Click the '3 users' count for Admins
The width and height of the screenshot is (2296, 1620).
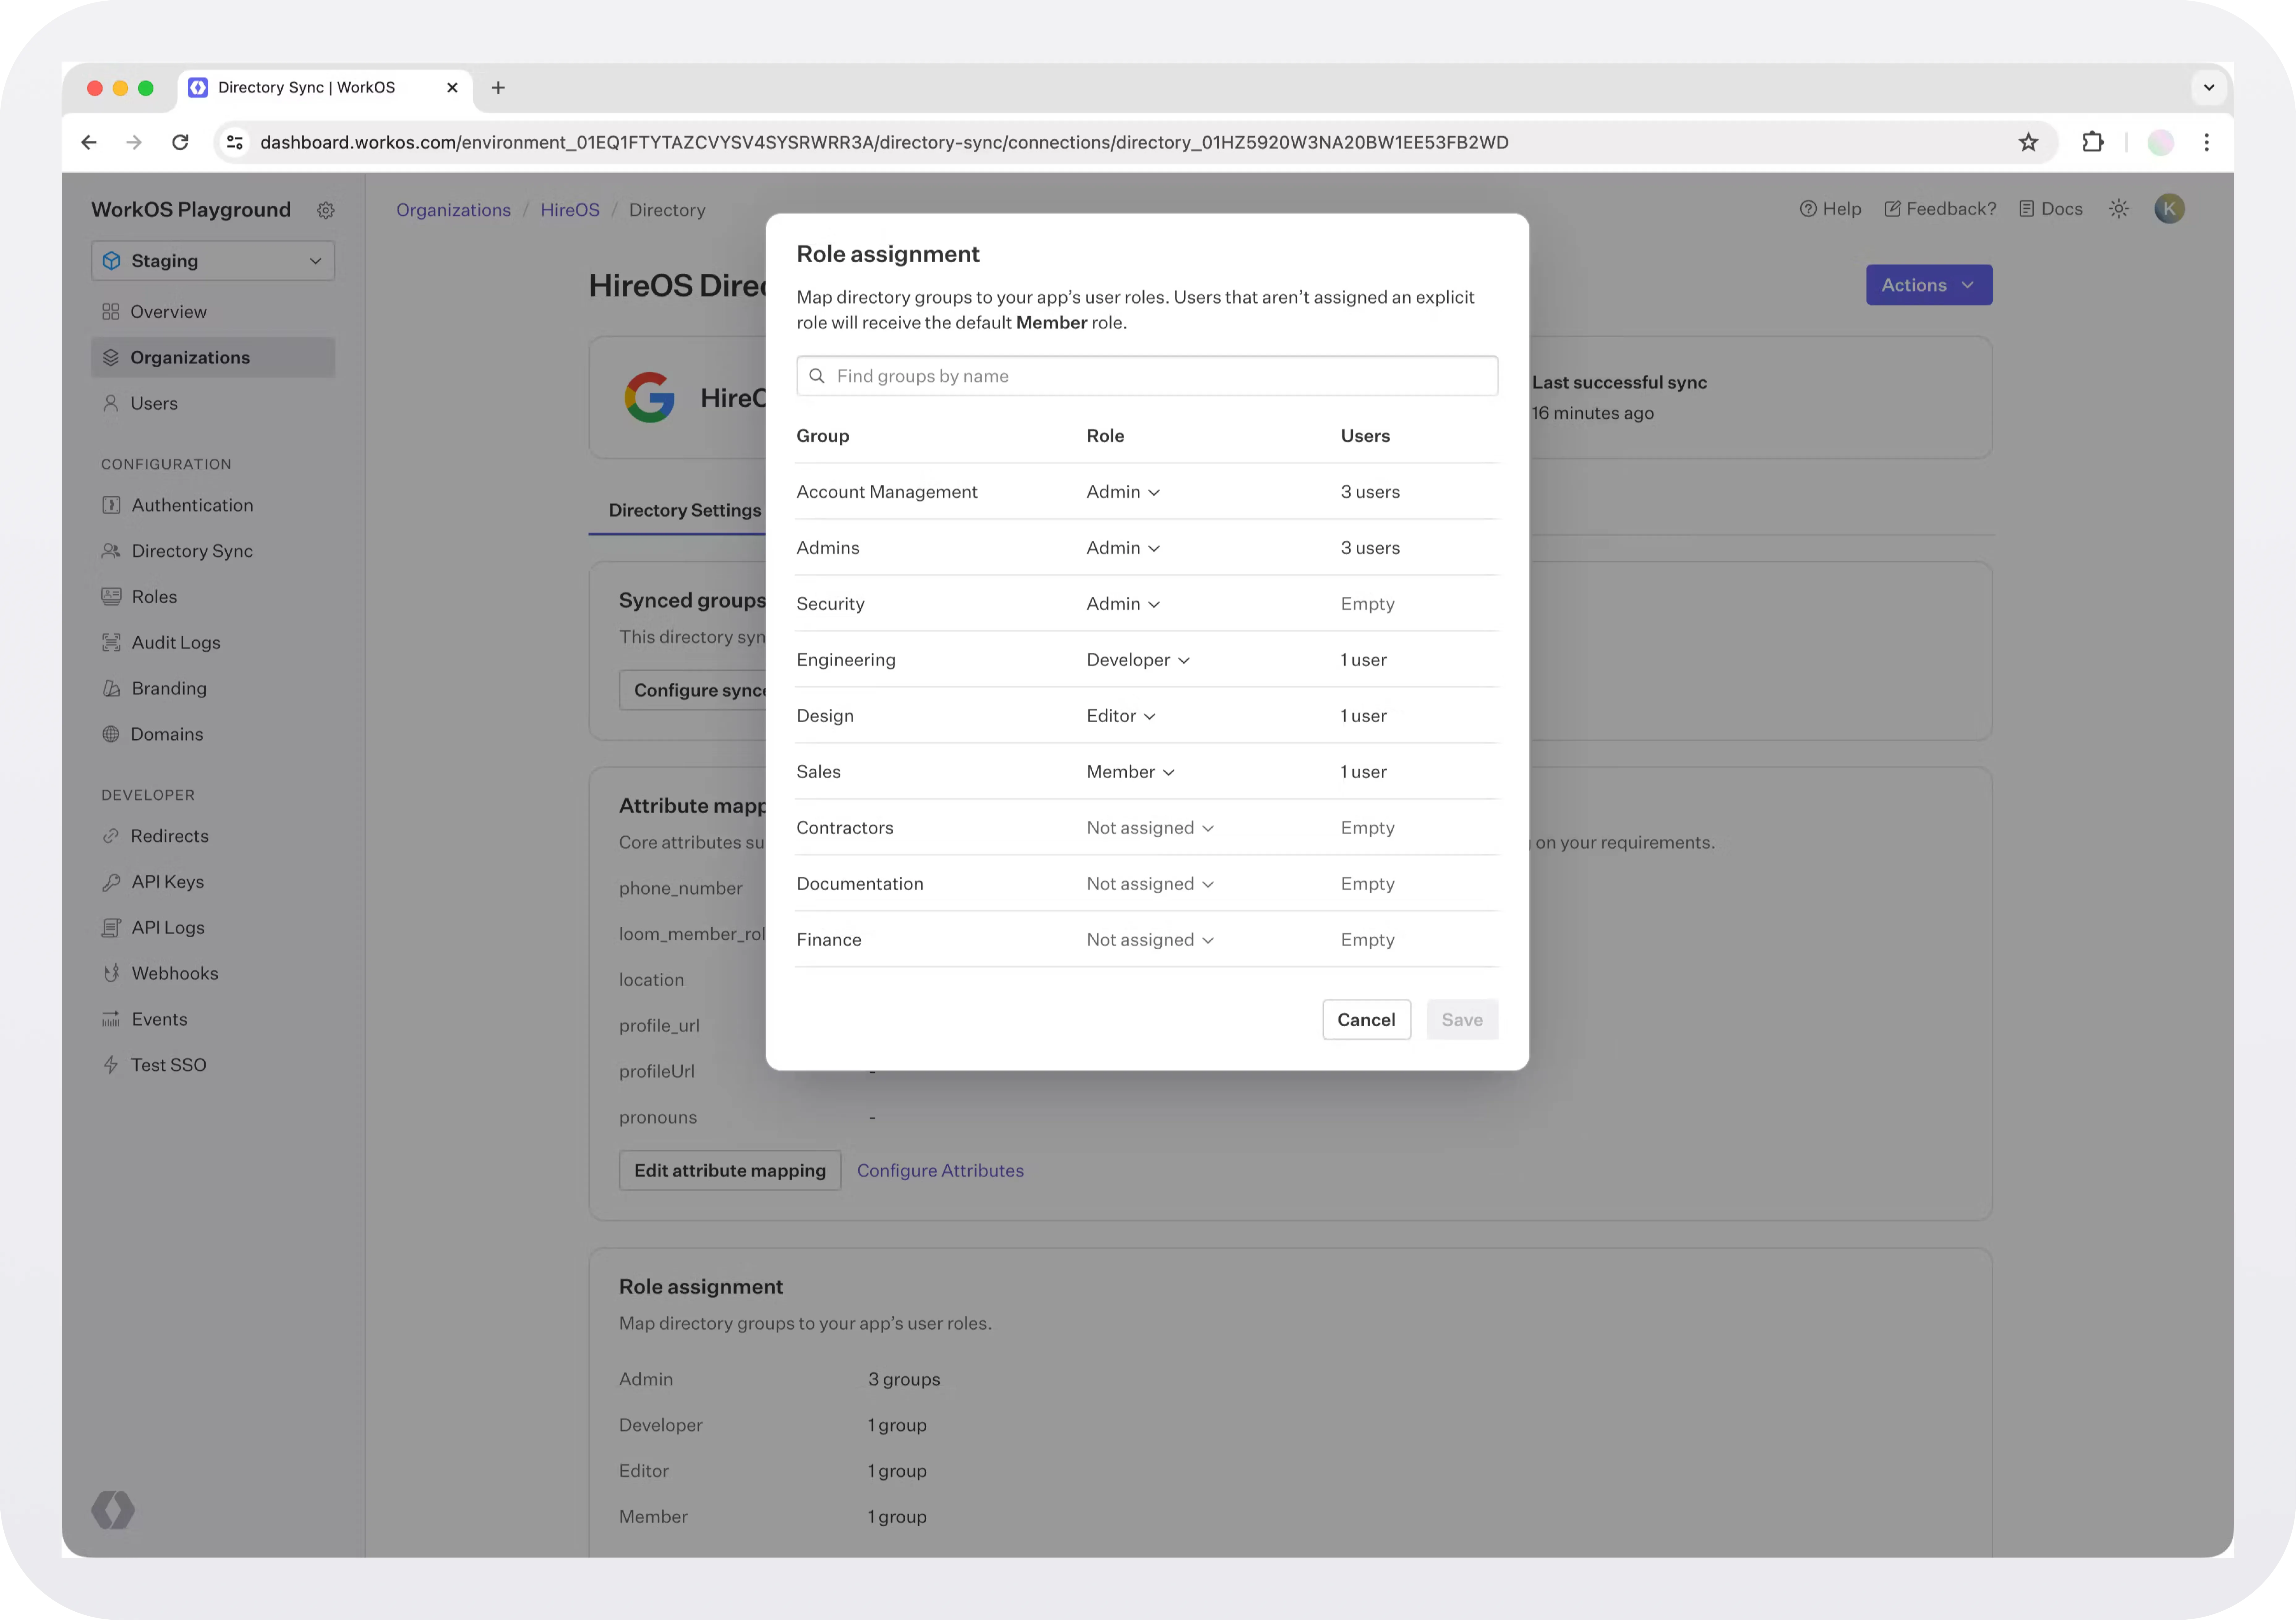(1370, 548)
